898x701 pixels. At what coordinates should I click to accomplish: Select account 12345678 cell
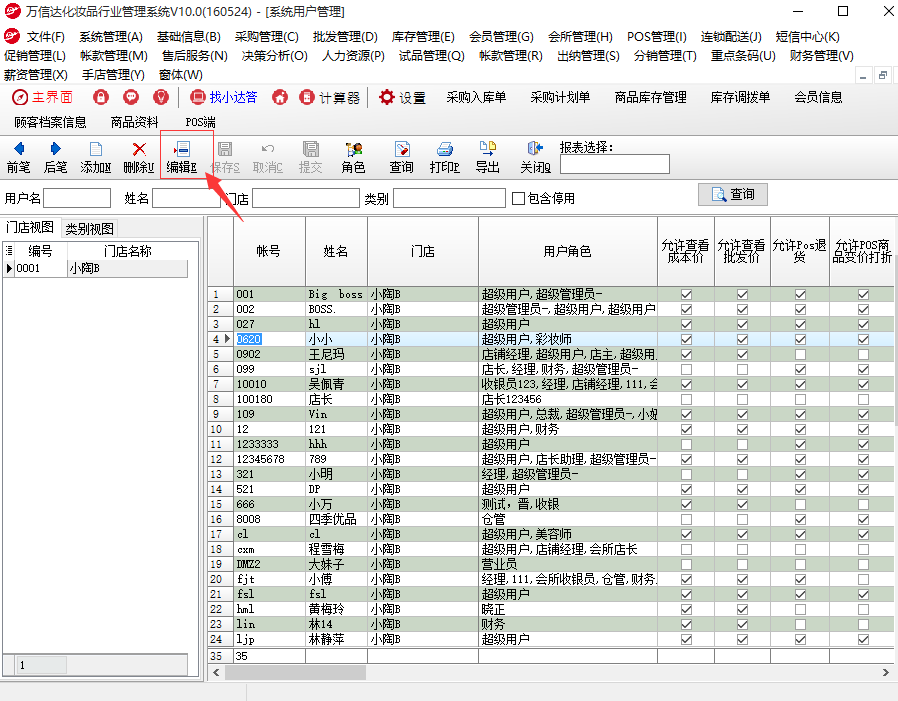(269, 459)
